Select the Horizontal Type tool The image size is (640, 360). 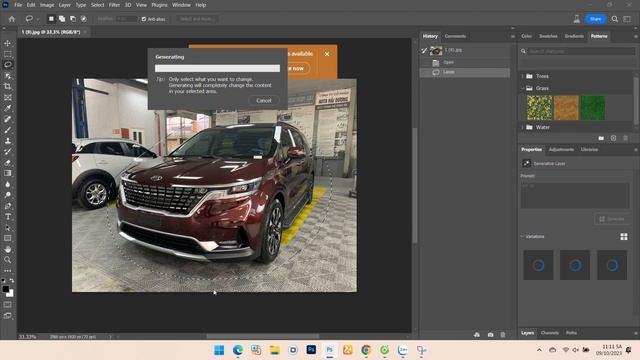click(x=8, y=217)
